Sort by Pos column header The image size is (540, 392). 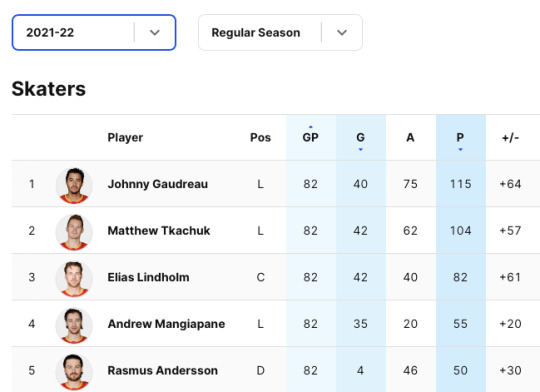[260, 137]
